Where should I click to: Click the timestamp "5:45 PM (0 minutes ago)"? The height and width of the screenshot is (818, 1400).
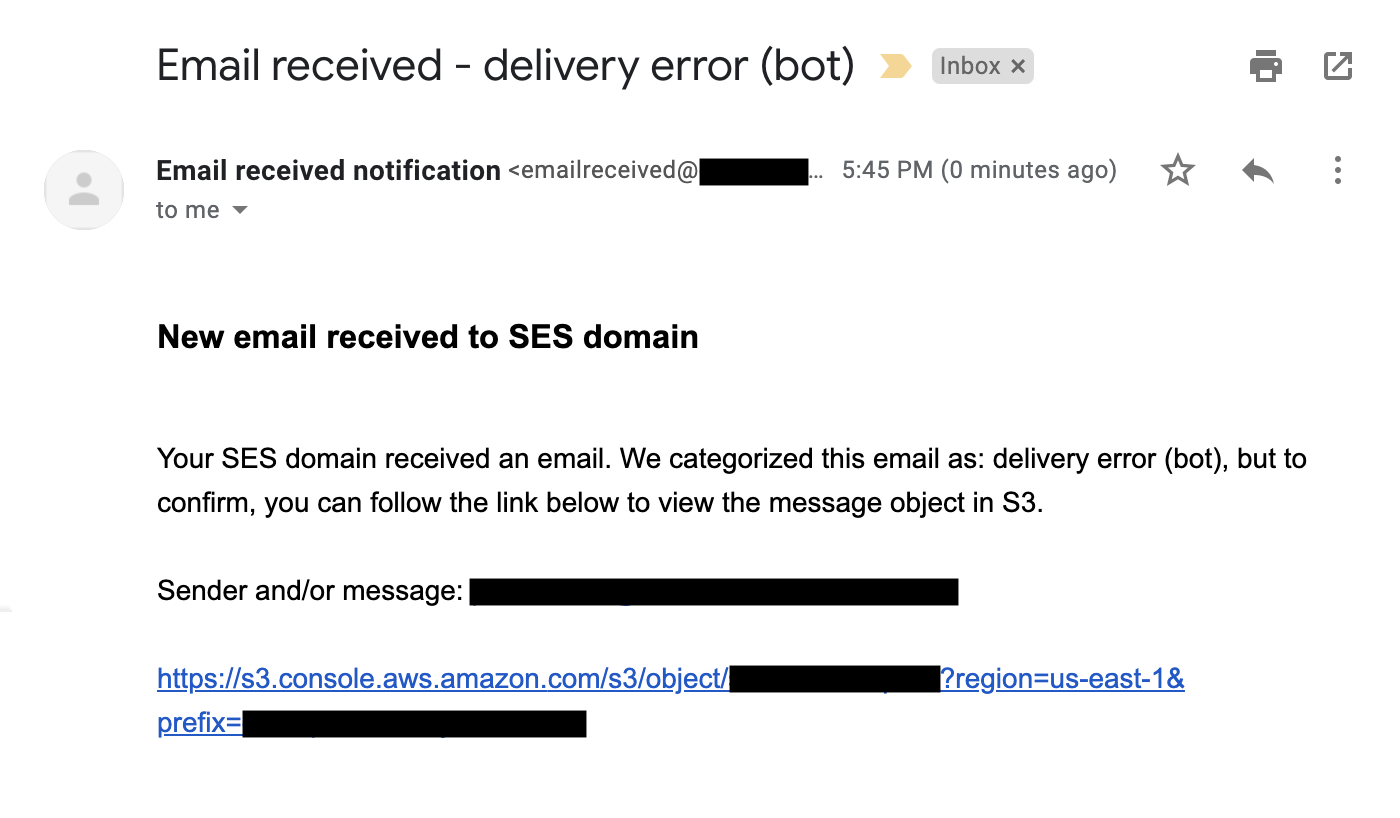980,170
